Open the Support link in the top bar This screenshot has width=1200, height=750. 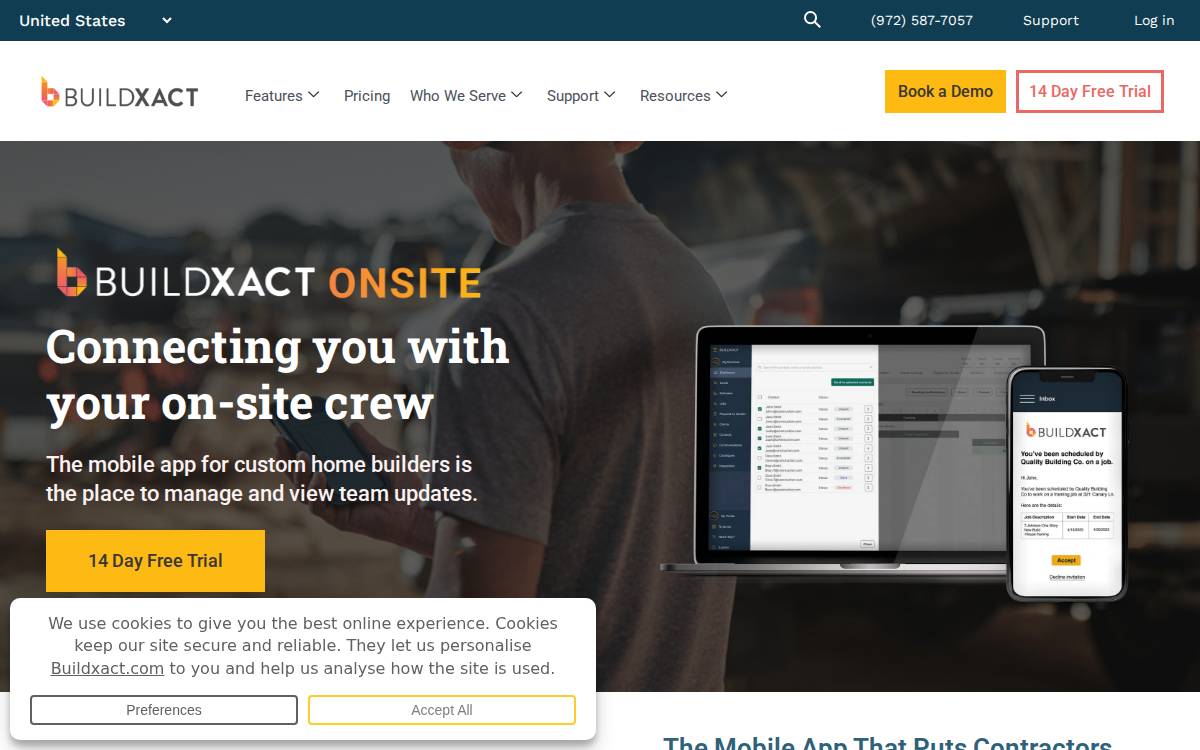[1051, 20]
